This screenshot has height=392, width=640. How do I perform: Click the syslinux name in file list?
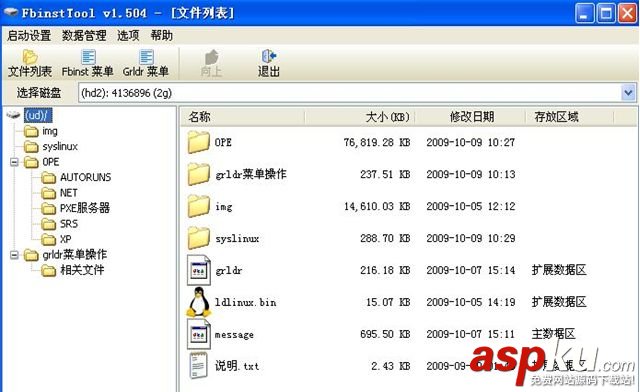237,238
